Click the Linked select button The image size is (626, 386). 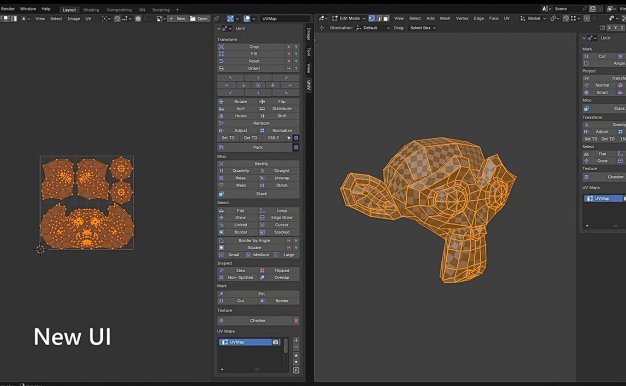click(x=238, y=225)
